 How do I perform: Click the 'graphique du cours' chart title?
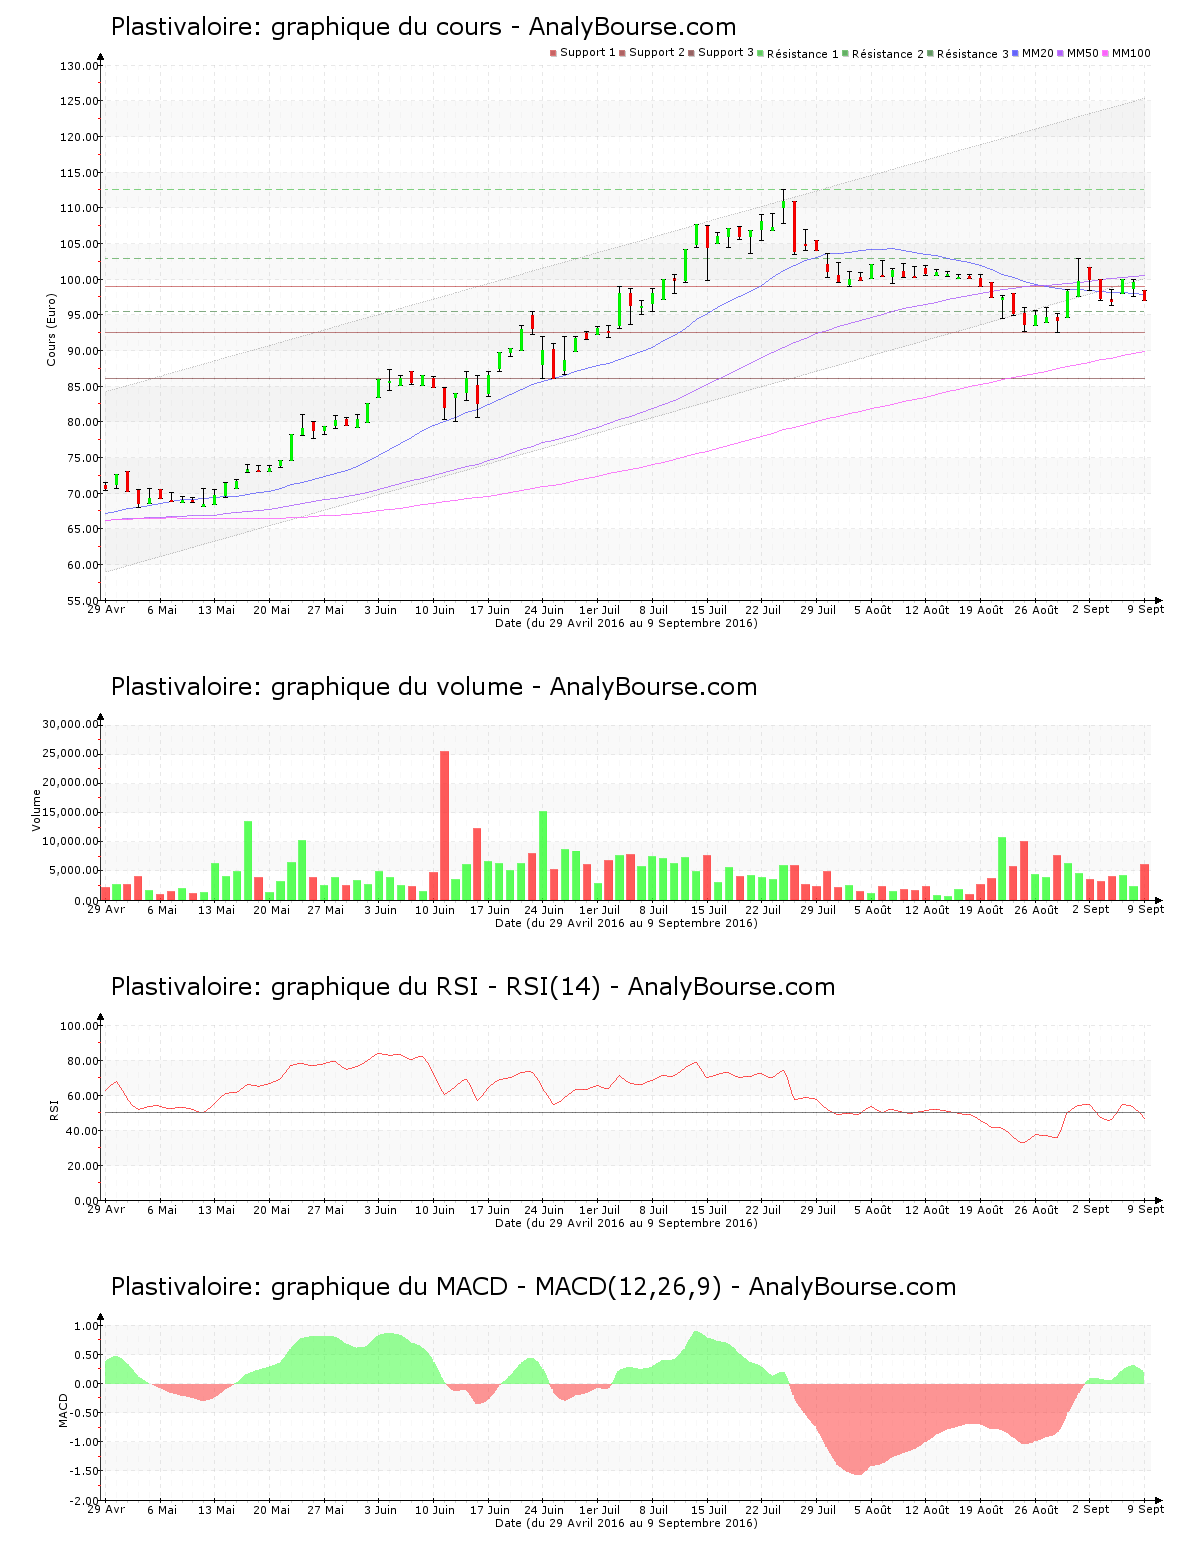(x=423, y=27)
